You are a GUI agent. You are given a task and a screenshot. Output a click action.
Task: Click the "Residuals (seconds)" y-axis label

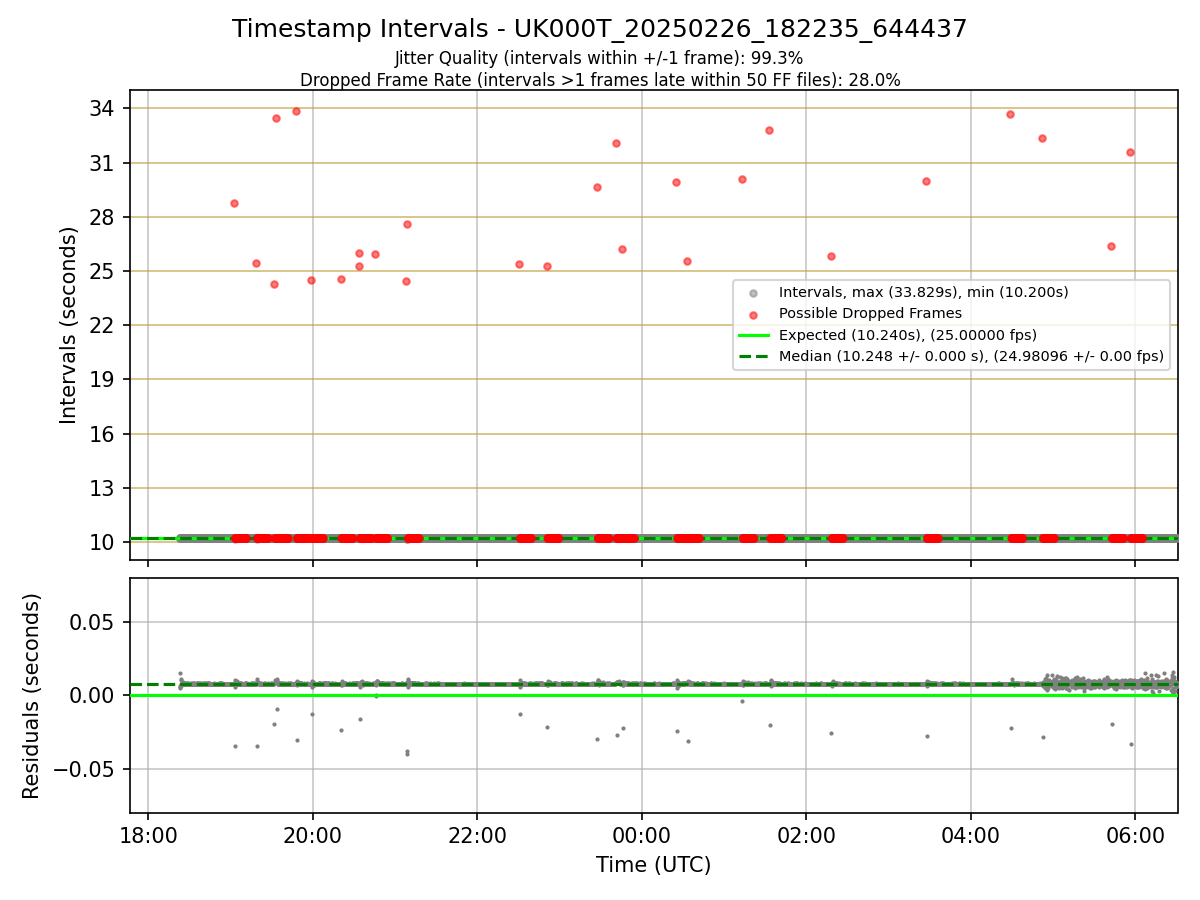pos(31,695)
